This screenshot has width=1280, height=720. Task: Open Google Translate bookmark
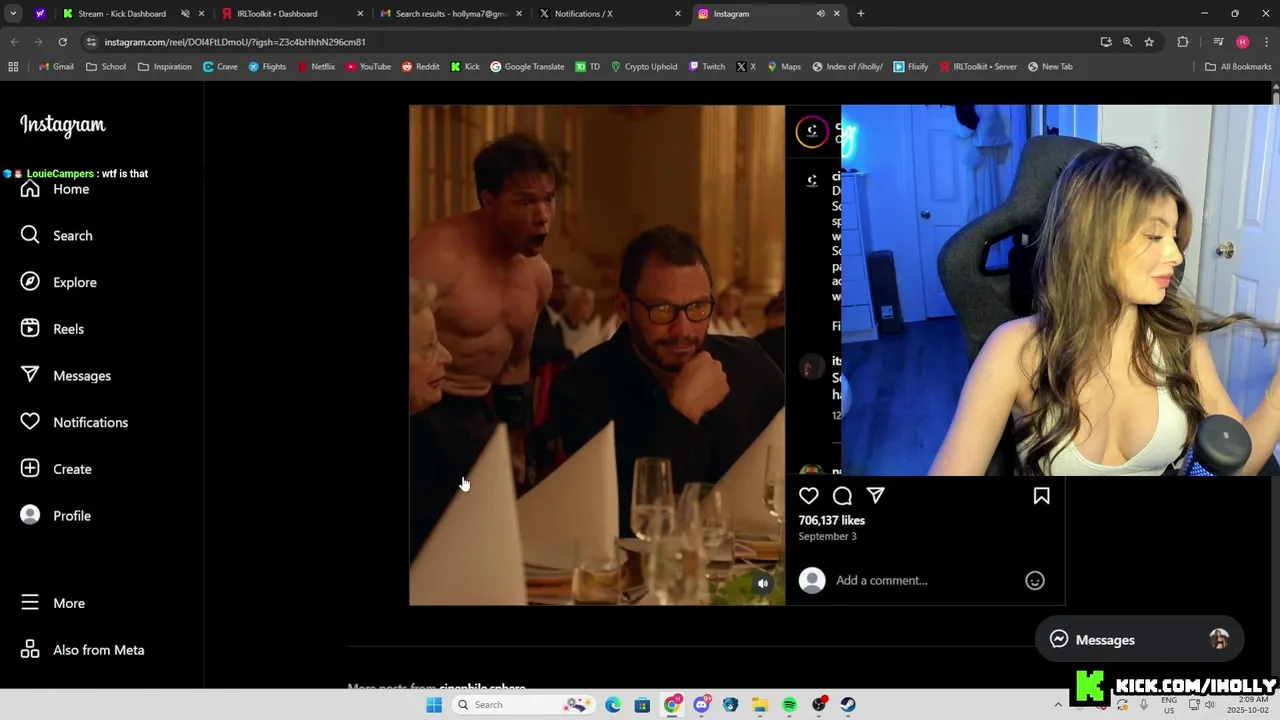527,67
